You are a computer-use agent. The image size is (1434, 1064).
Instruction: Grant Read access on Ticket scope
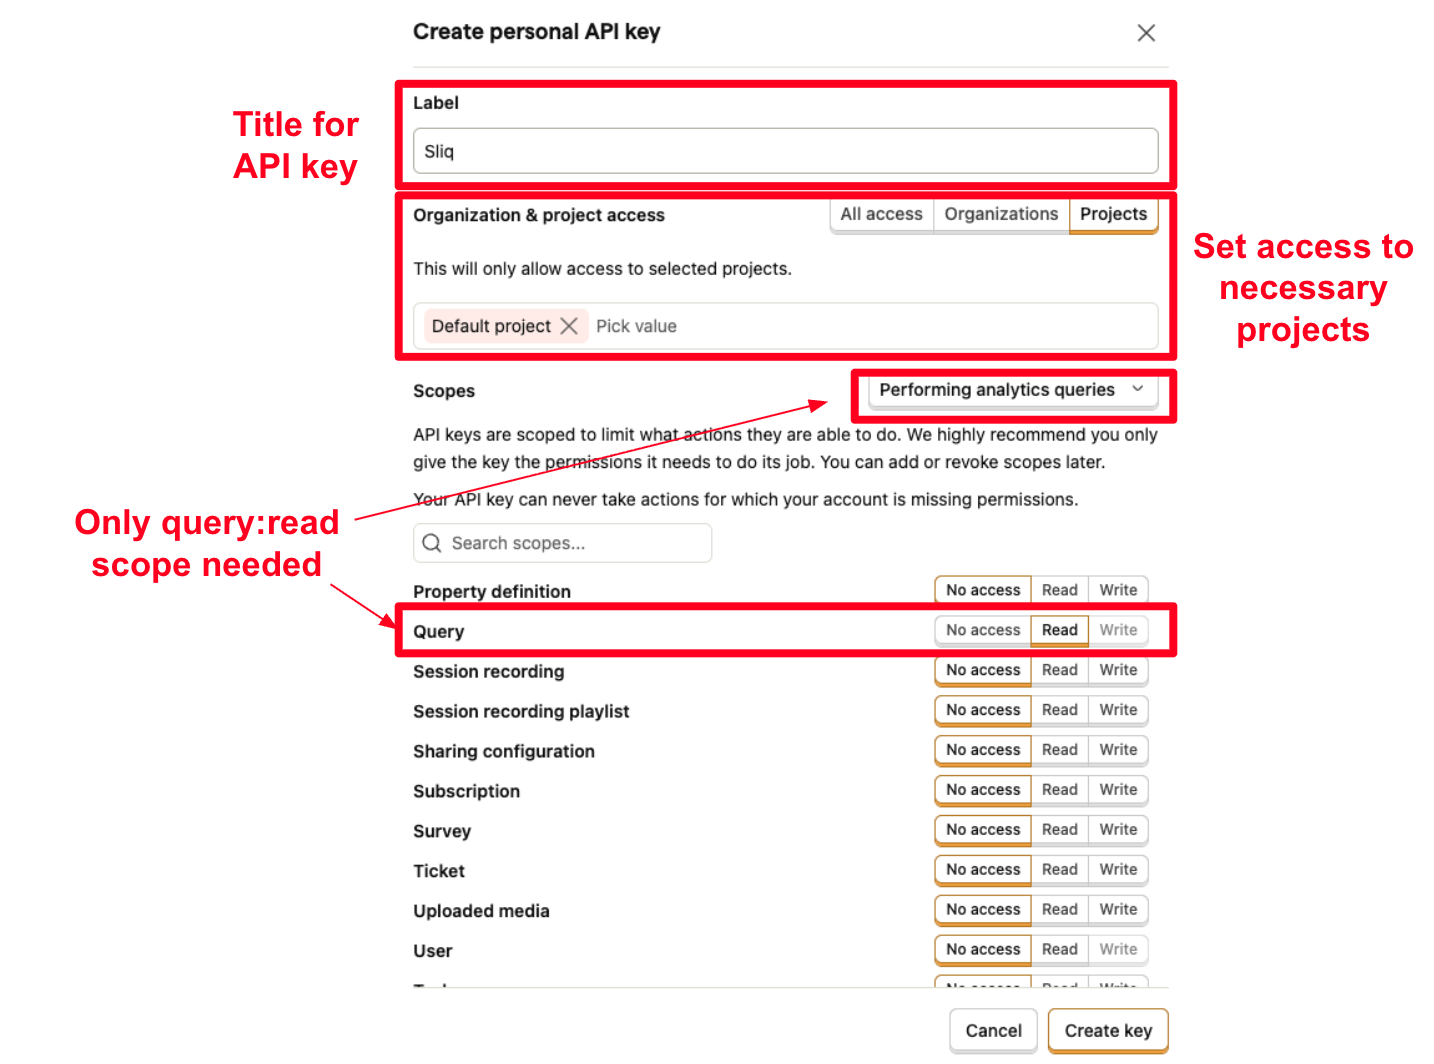tap(1059, 870)
